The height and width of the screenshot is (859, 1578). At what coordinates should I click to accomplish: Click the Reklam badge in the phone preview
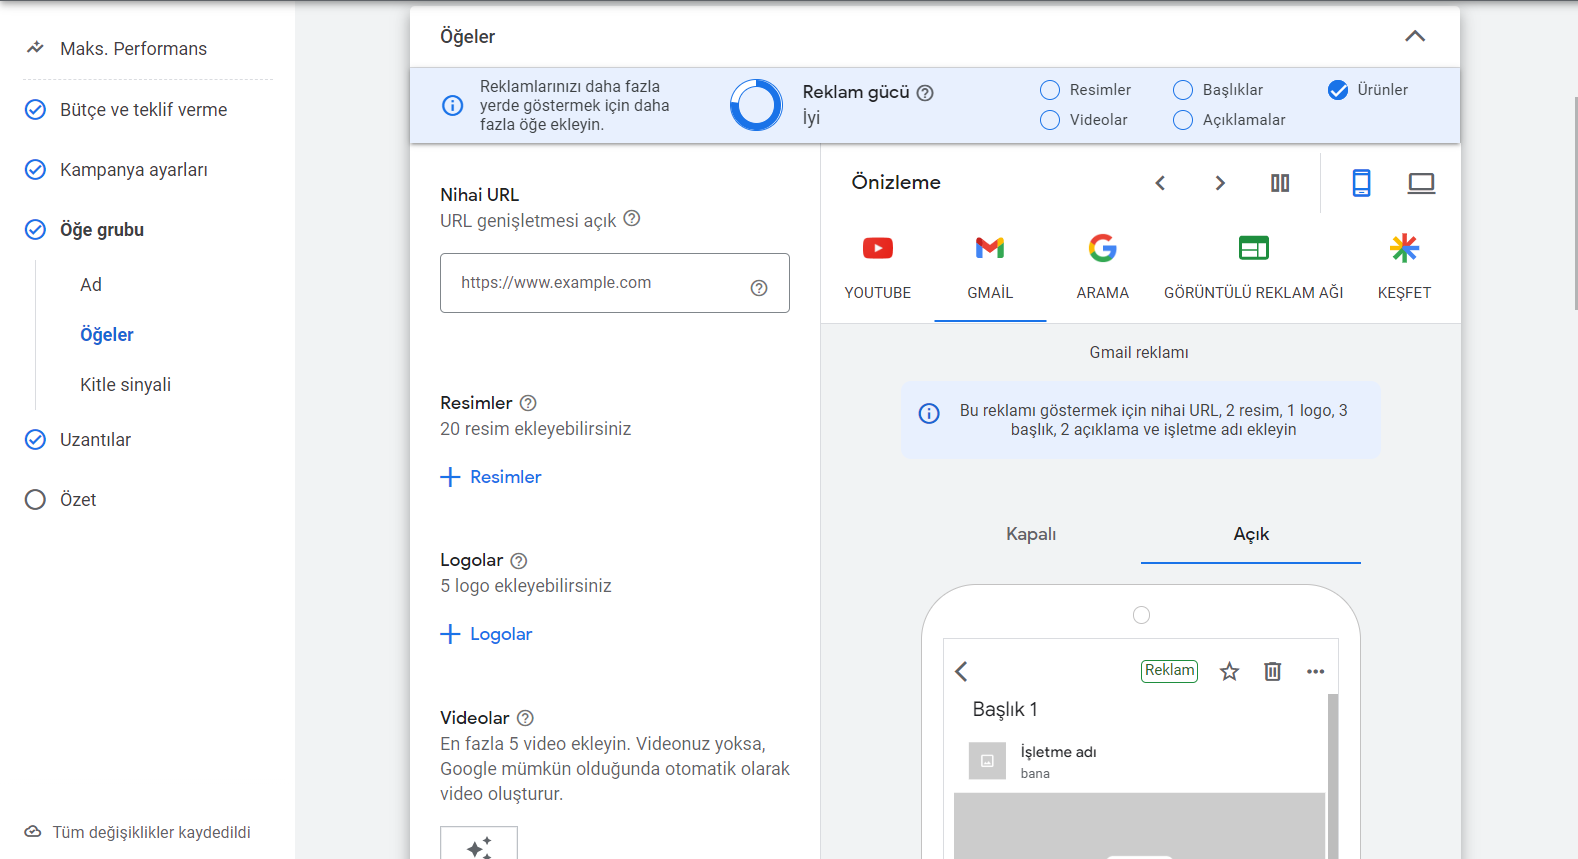click(1169, 671)
